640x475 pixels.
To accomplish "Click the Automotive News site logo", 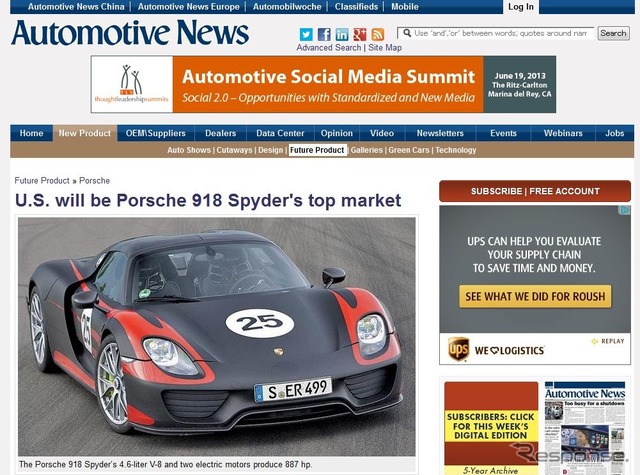I will [x=130, y=33].
